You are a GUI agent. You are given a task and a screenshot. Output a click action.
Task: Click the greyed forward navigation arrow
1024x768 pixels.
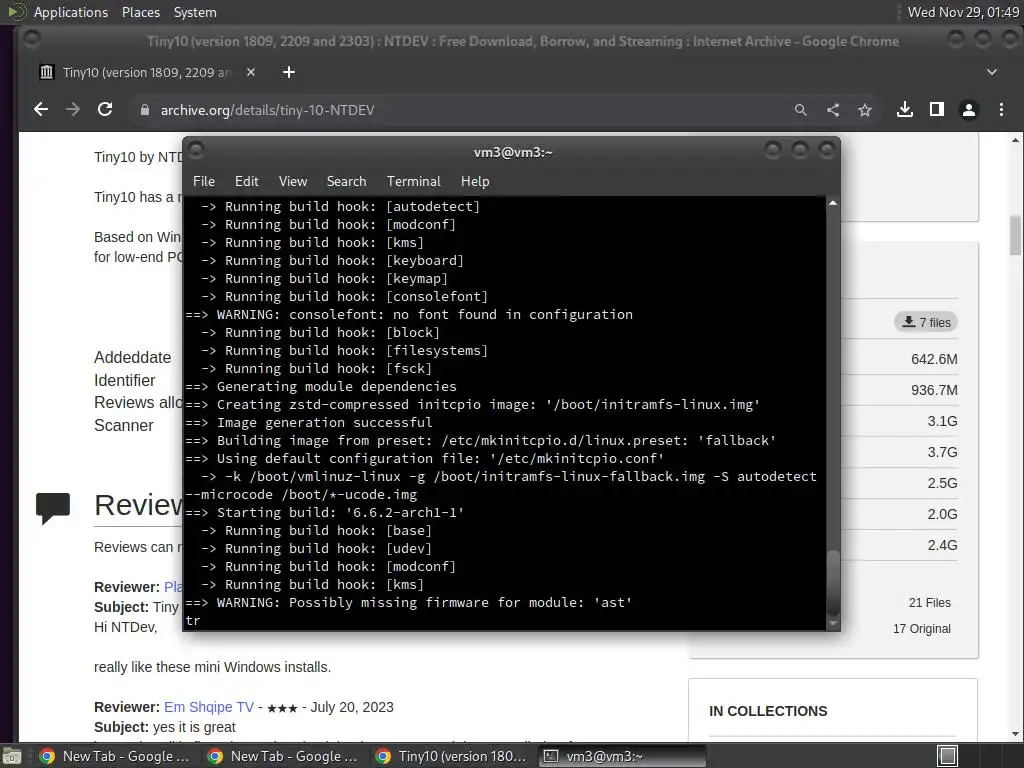coord(72,110)
